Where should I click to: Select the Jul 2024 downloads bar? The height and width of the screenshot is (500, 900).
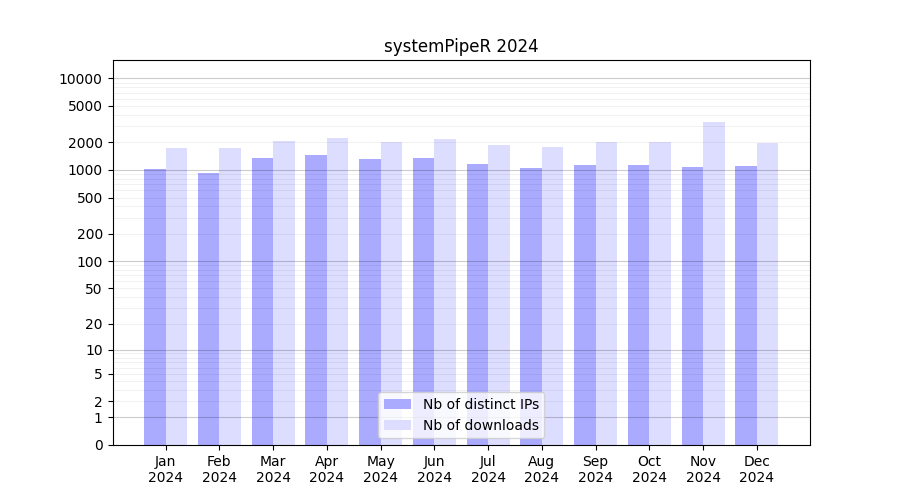(499, 295)
